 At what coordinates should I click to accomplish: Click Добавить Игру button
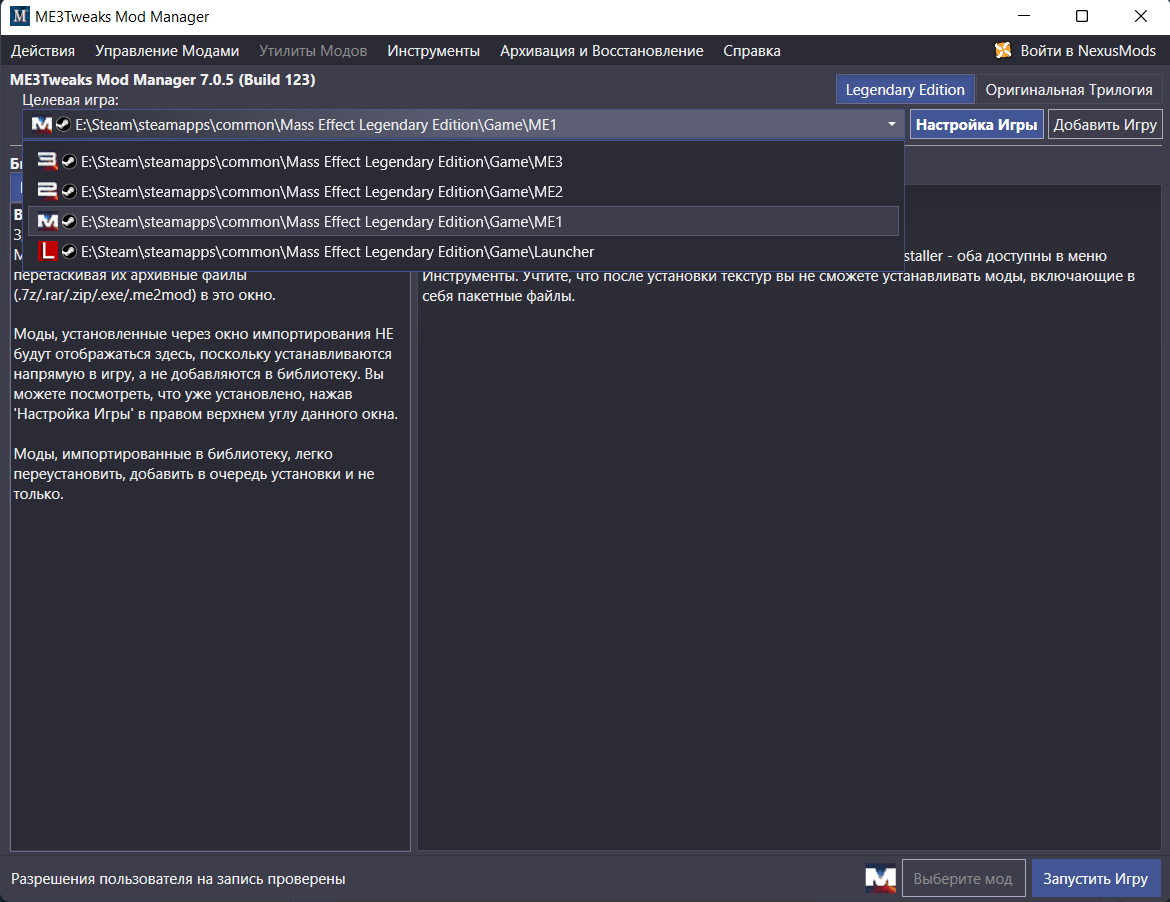[x=1104, y=125]
